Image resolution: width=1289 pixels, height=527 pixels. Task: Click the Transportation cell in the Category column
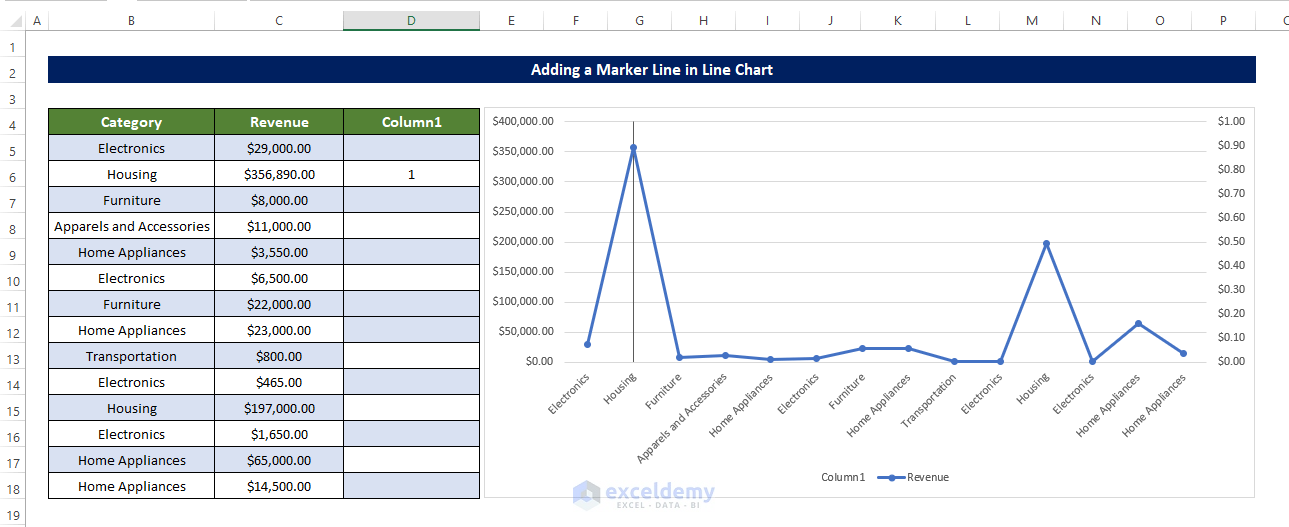pos(131,356)
